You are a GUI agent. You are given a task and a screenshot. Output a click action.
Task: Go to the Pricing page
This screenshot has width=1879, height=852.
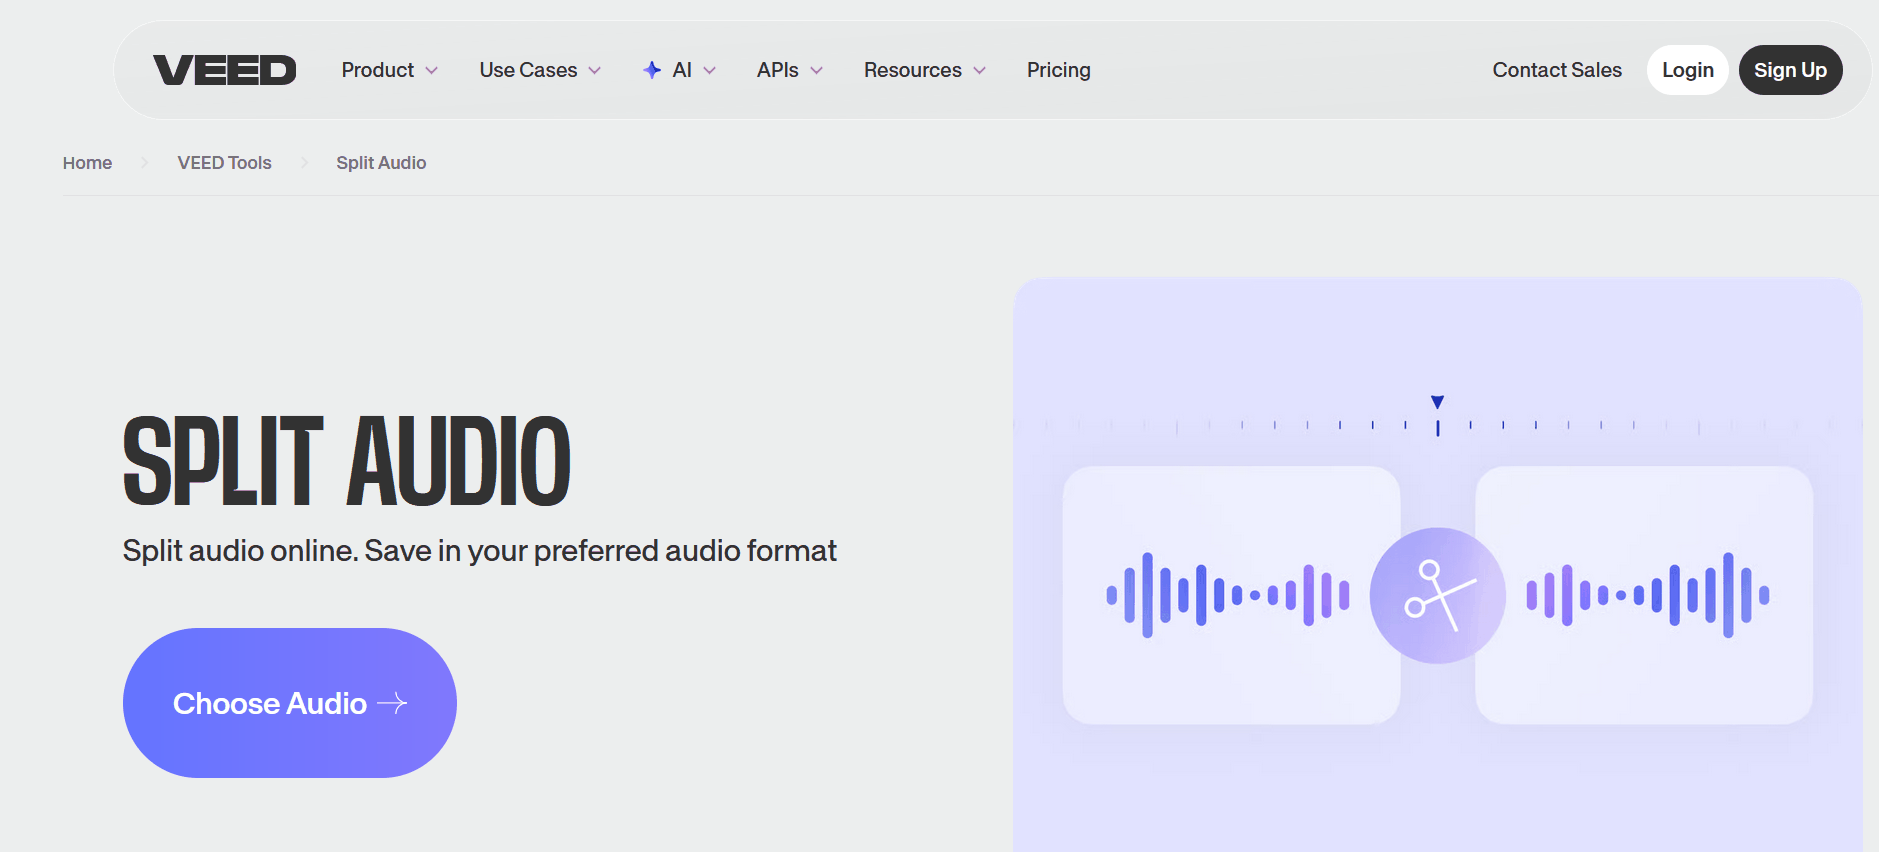pos(1058,70)
